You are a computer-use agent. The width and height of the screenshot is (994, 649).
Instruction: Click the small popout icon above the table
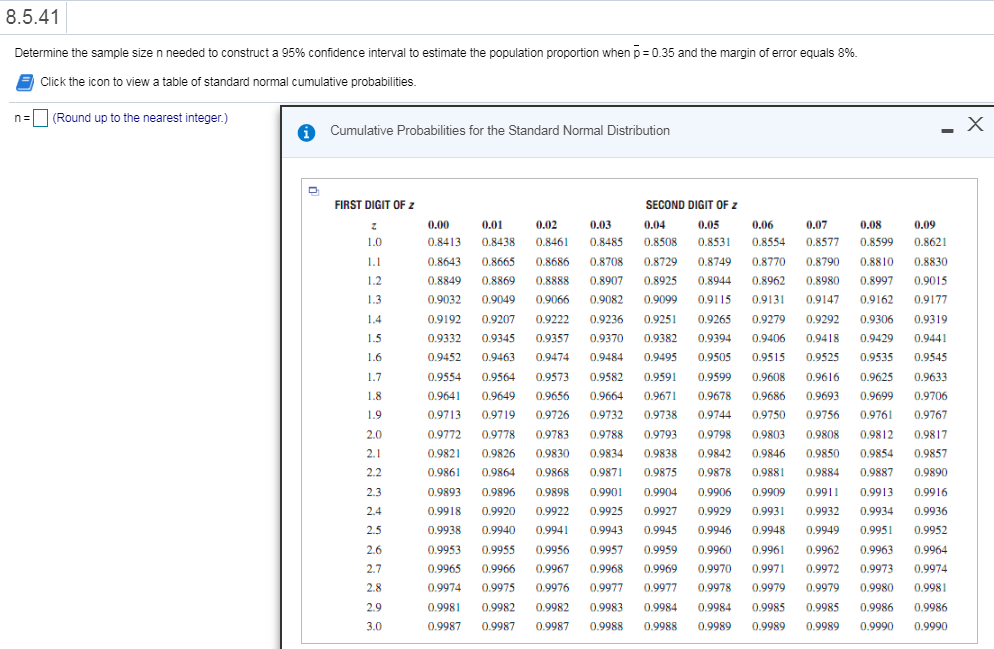click(313, 190)
